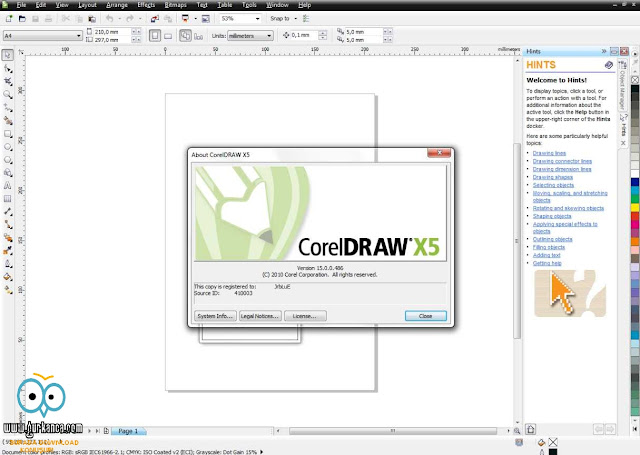
Task: Click the Import icon
Action: click(155, 18)
